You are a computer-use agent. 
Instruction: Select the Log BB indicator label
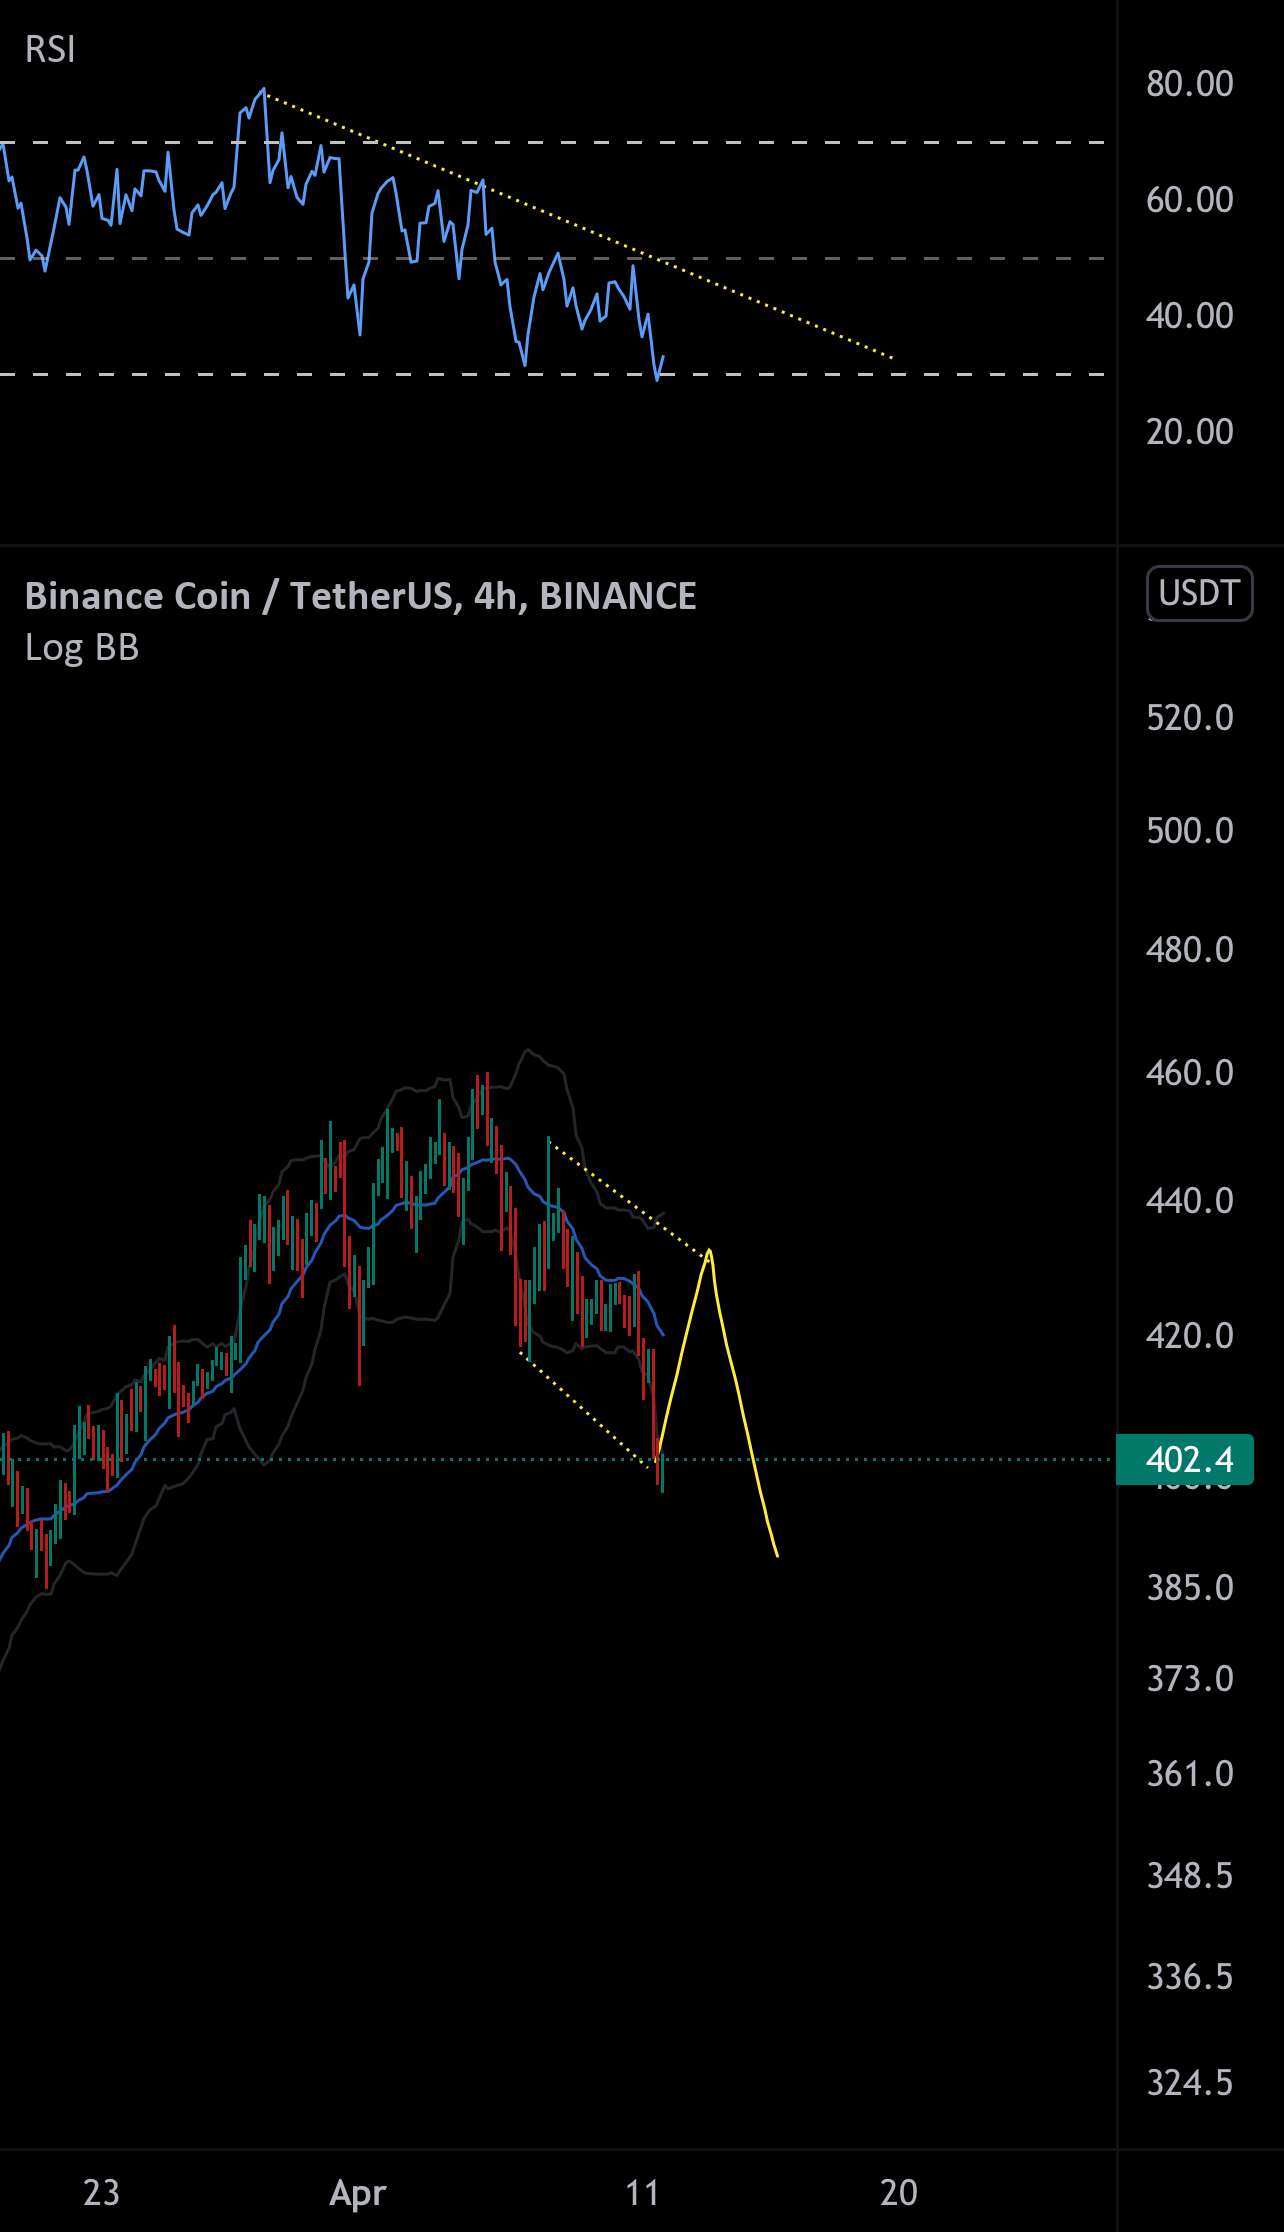(82, 648)
